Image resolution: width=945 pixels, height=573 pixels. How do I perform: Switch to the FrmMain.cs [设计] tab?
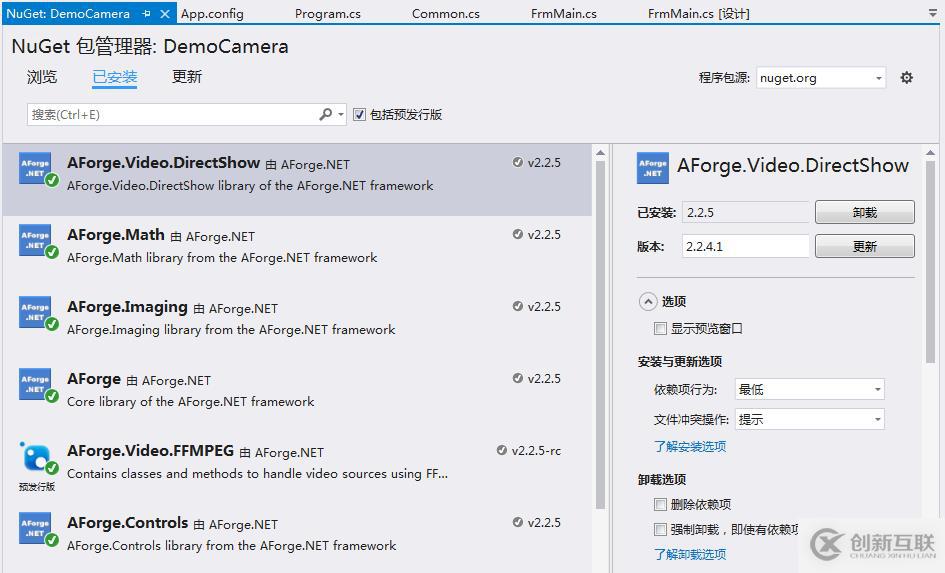point(699,13)
